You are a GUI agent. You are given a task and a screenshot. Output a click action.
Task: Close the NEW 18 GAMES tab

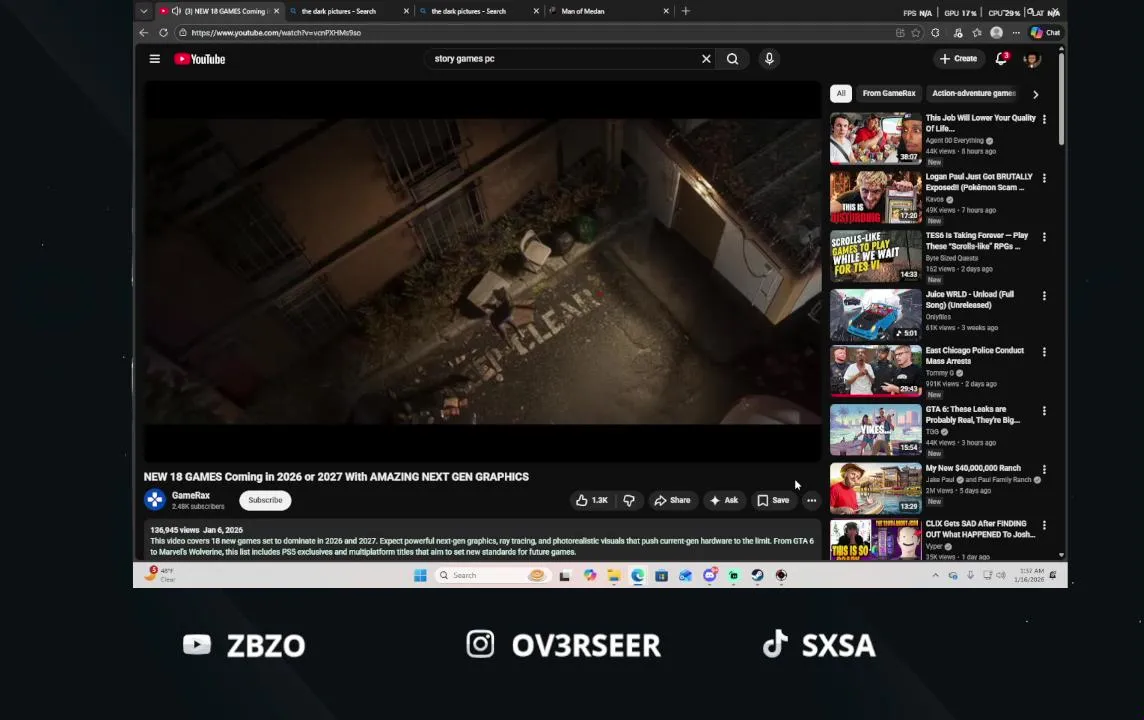(277, 11)
